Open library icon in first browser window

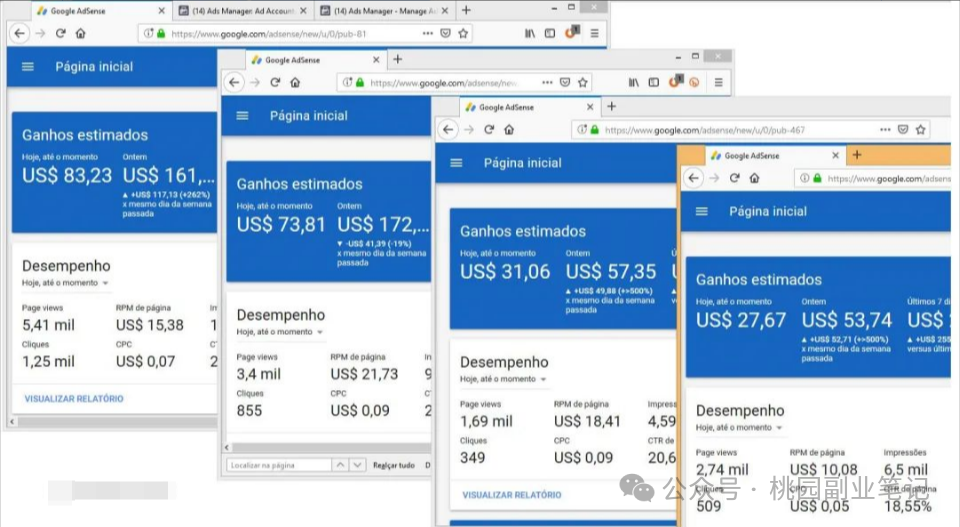[530, 33]
